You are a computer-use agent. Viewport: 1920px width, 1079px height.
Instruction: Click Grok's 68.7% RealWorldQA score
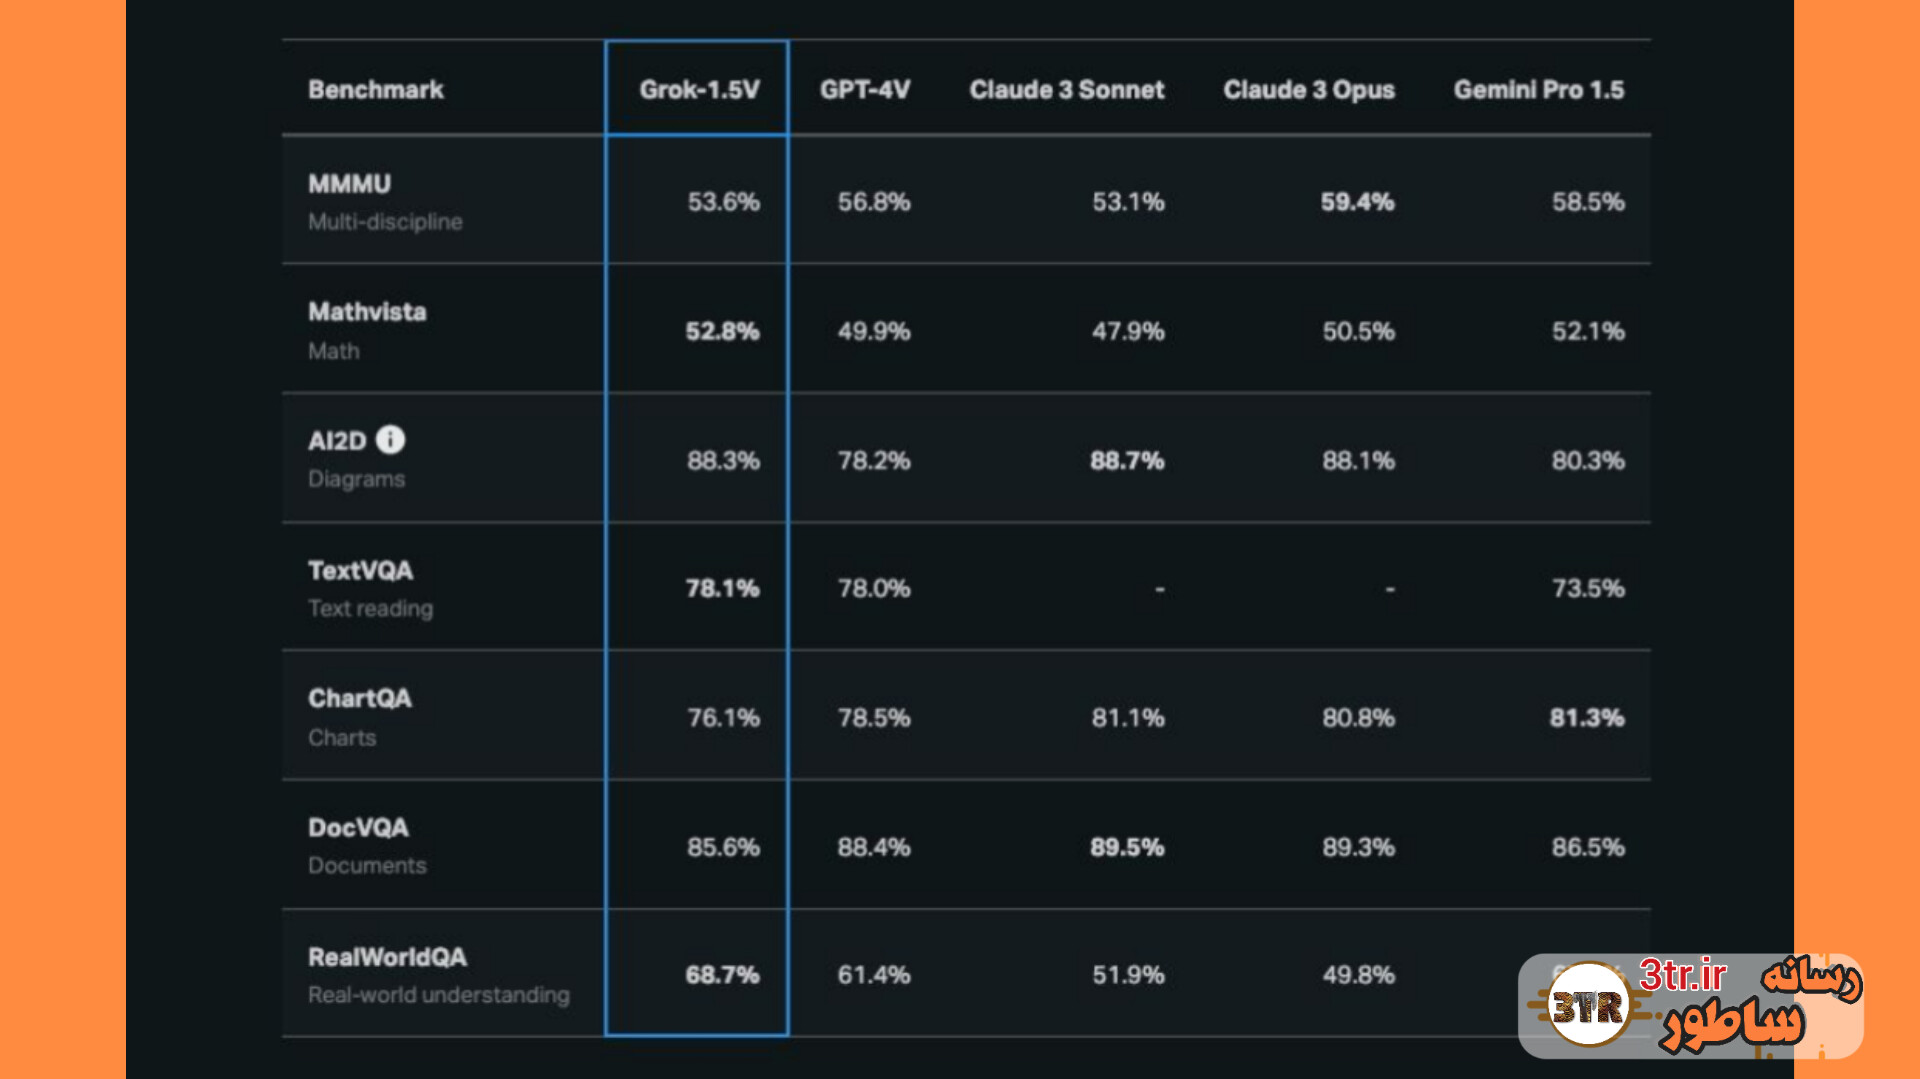point(722,975)
